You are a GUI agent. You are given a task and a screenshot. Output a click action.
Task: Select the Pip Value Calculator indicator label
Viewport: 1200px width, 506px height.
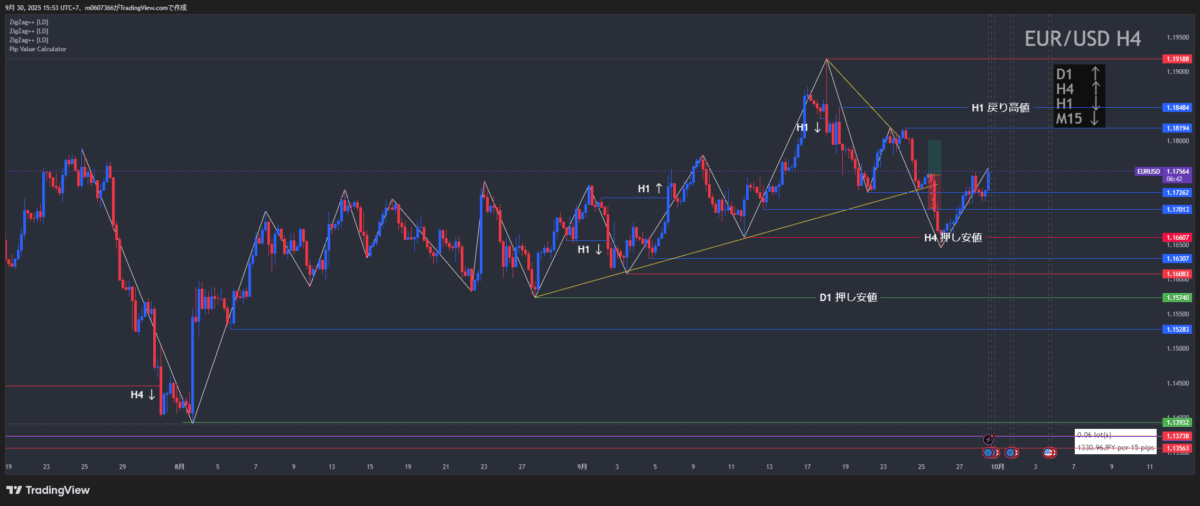click(37, 48)
